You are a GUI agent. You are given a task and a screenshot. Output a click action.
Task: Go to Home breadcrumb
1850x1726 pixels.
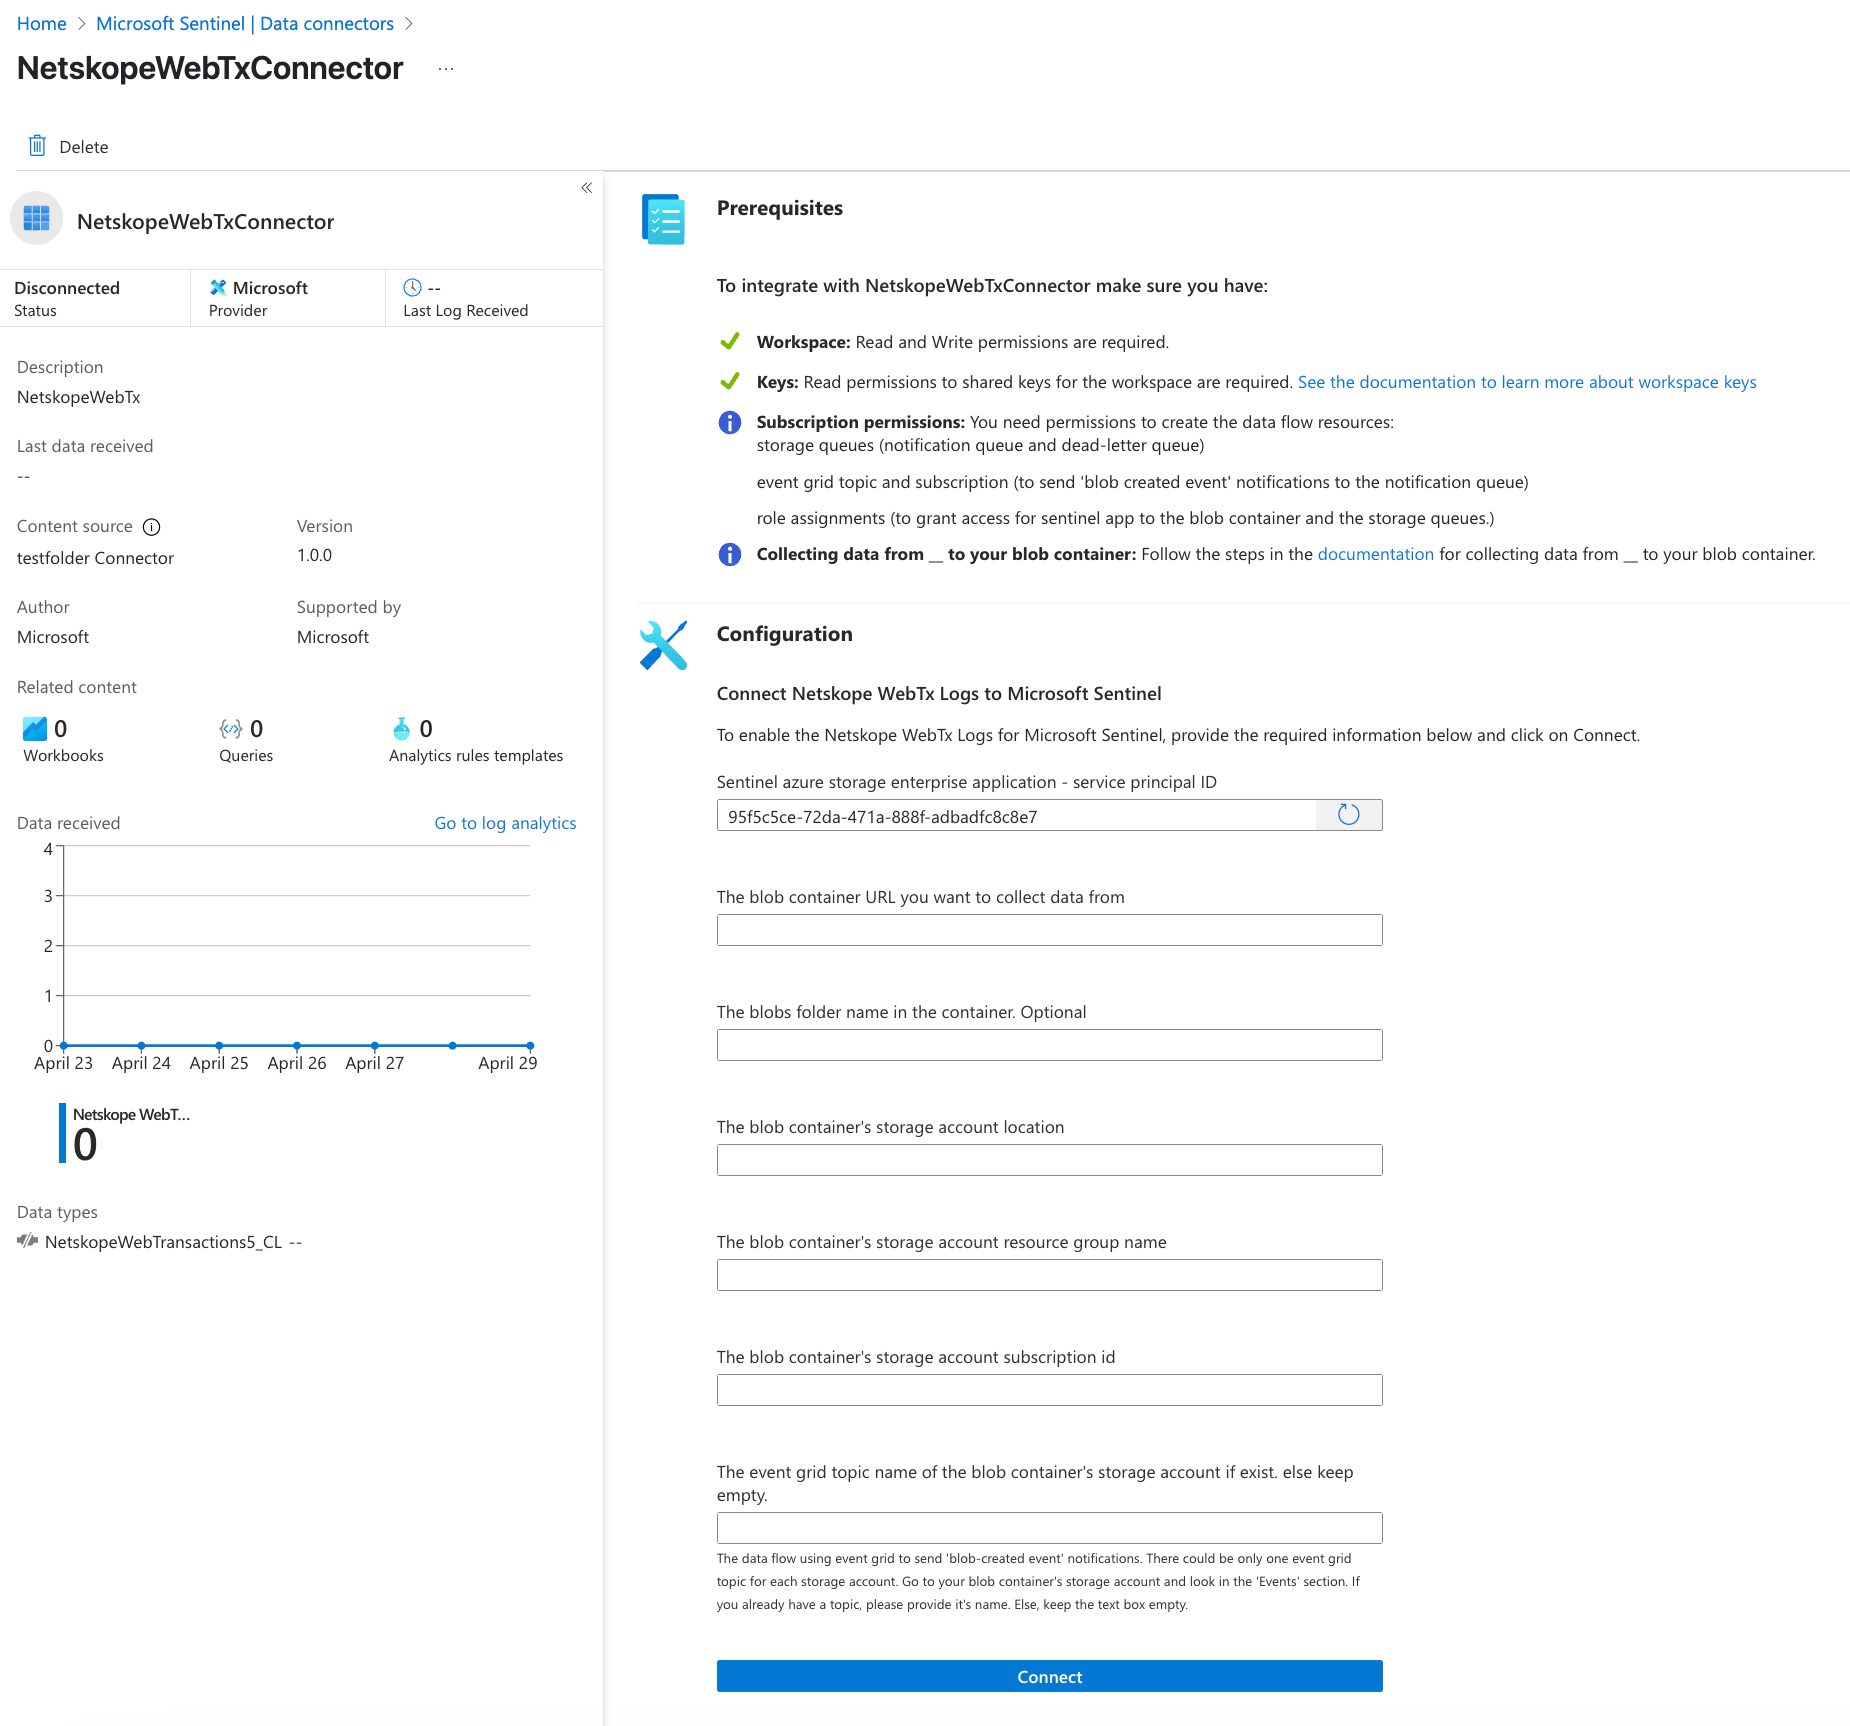coord(42,23)
